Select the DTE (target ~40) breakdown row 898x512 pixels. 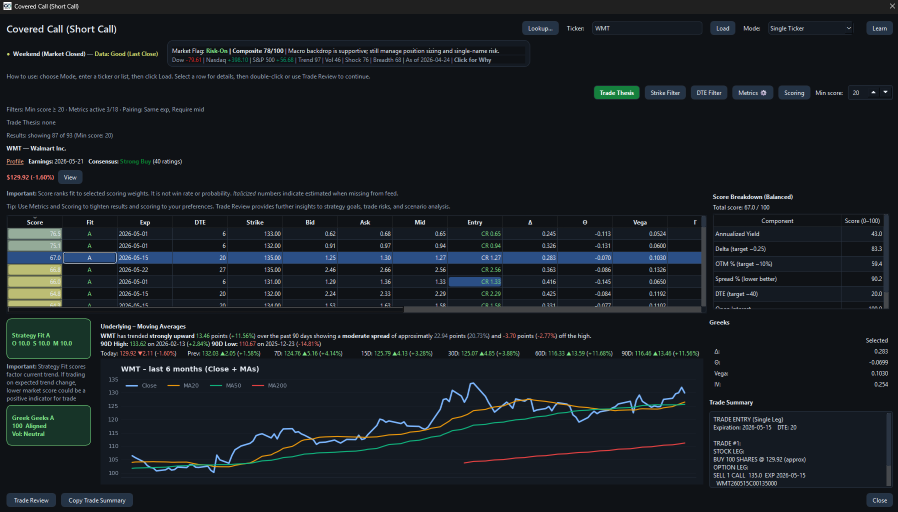[x=798, y=294]
